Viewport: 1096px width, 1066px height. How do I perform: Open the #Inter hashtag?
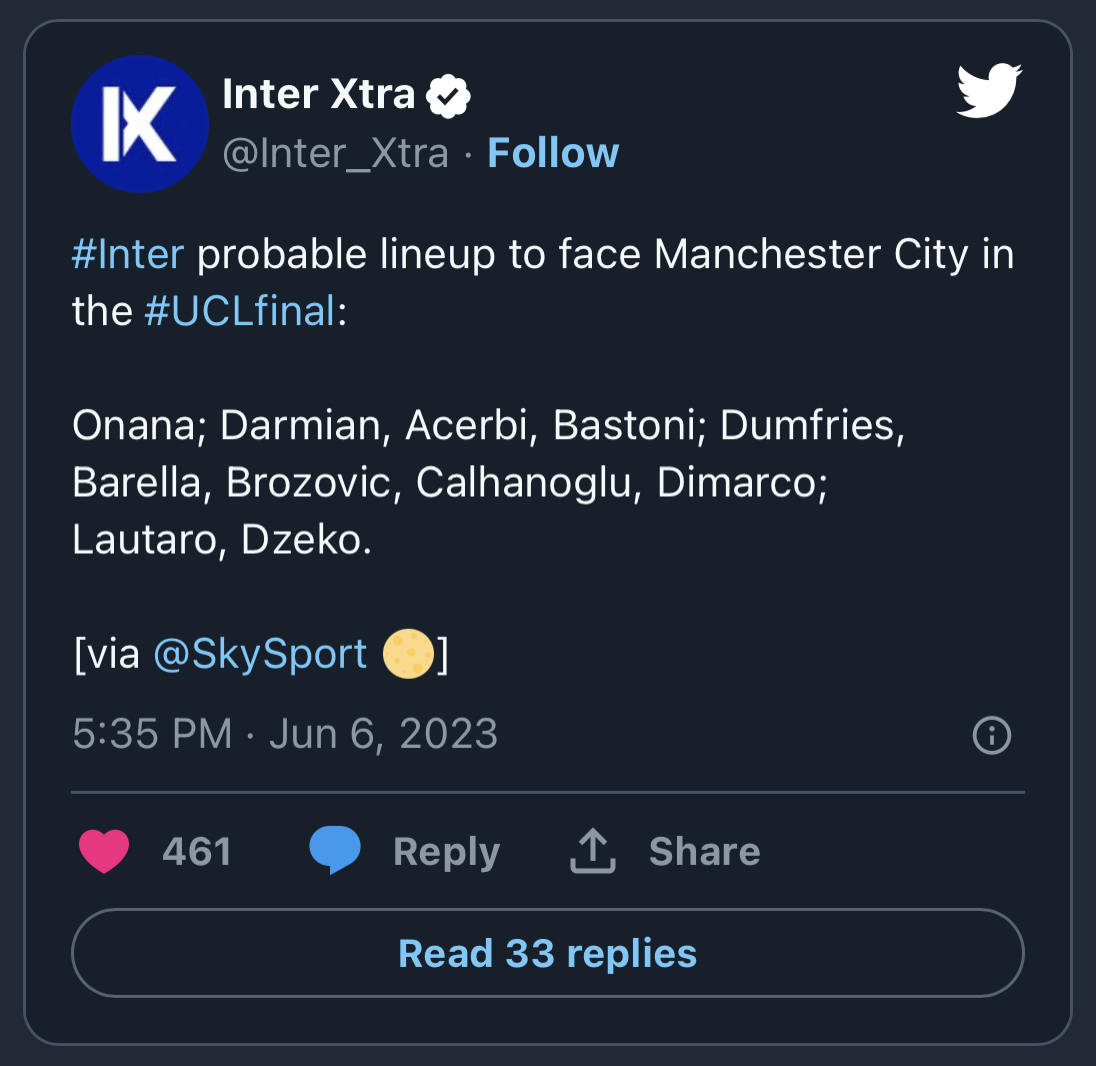pyautogui.click(x=128, y=255)
